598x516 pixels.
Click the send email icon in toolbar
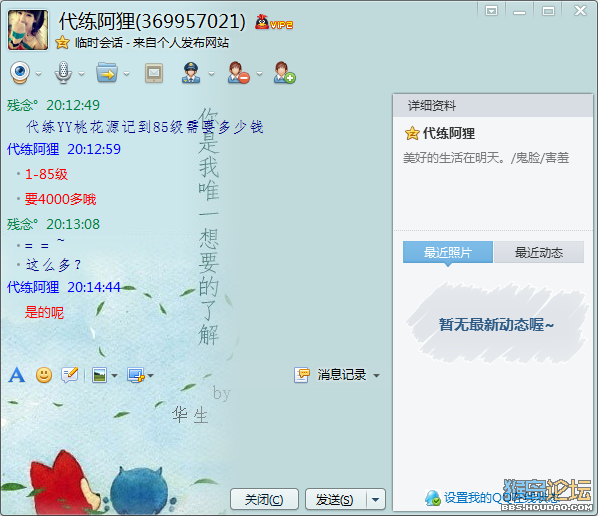tap(154, 72)
